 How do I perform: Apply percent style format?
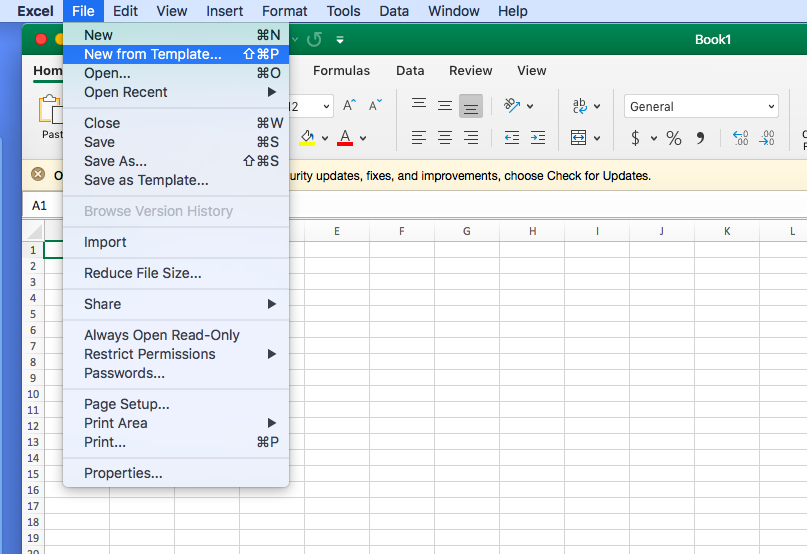coord(674,138)
